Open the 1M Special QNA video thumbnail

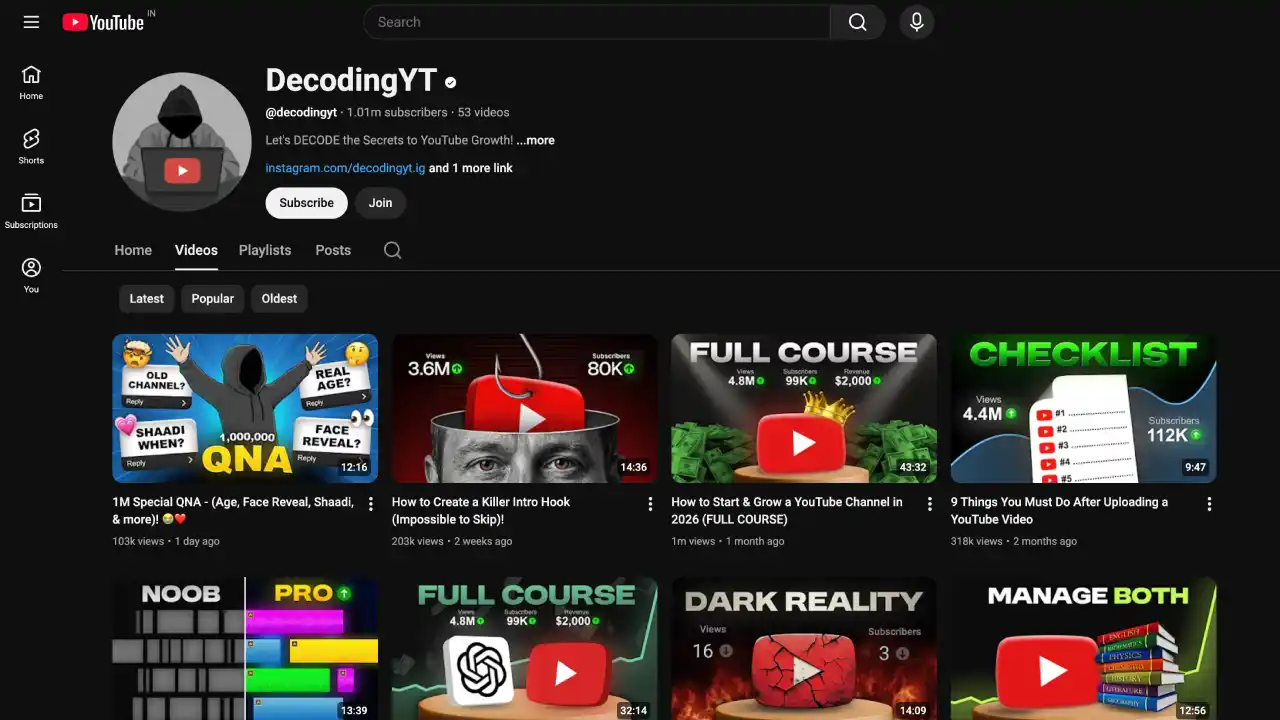tap(244, 408)
